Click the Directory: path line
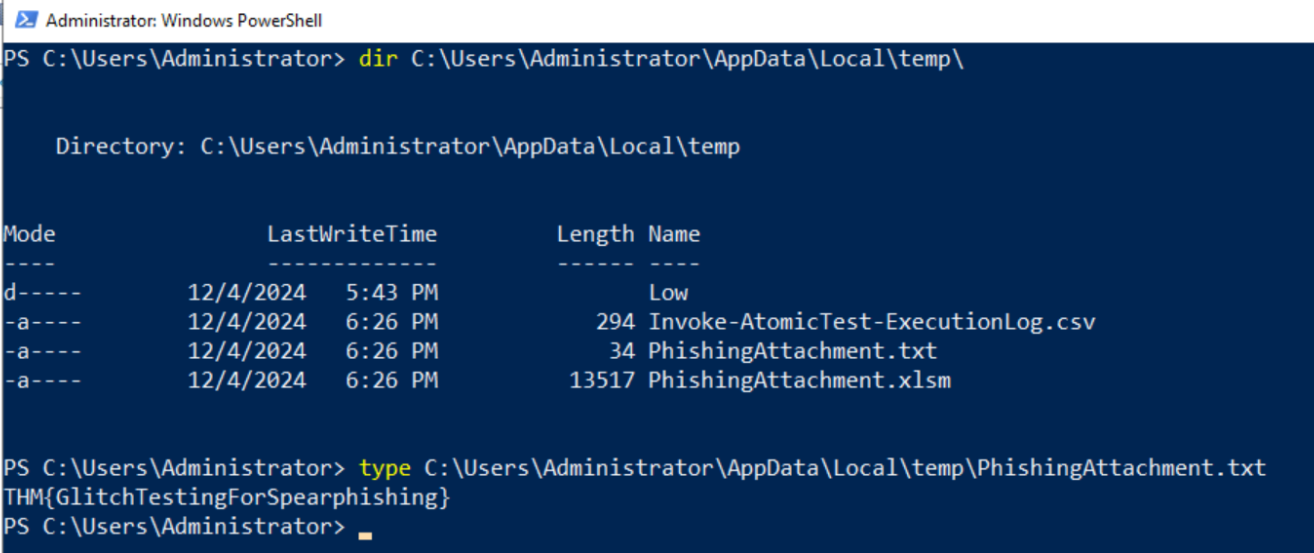 click(398, 147)
